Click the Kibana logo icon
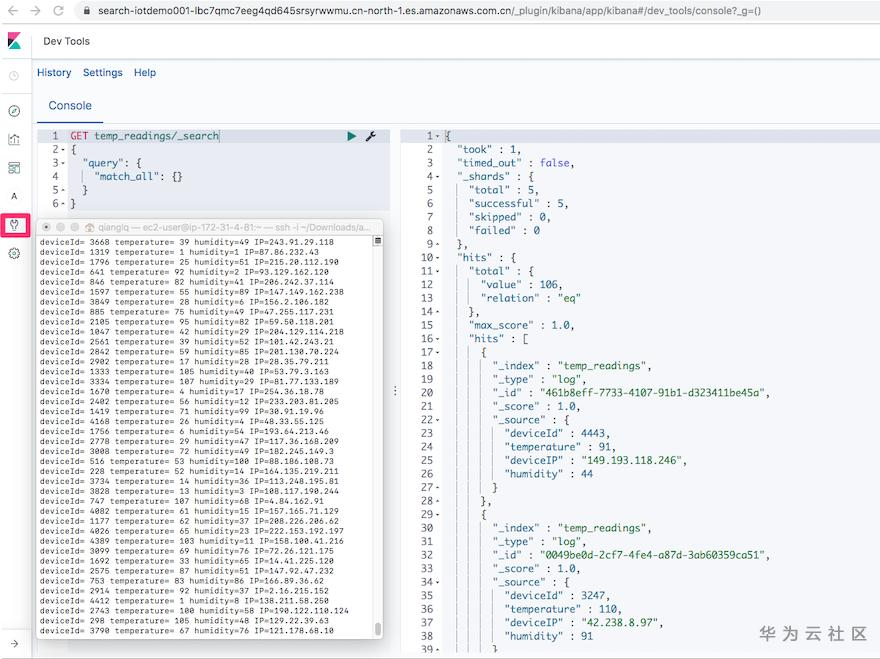The image size is (880, 659). coord(15,41)
